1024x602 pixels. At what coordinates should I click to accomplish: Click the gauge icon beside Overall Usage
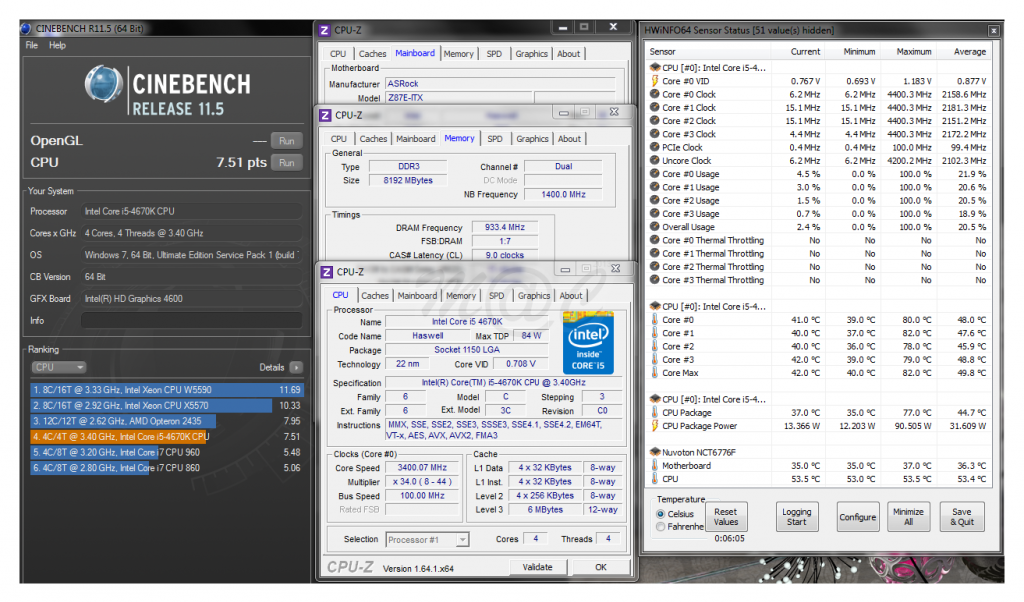[x=654, y=227]
